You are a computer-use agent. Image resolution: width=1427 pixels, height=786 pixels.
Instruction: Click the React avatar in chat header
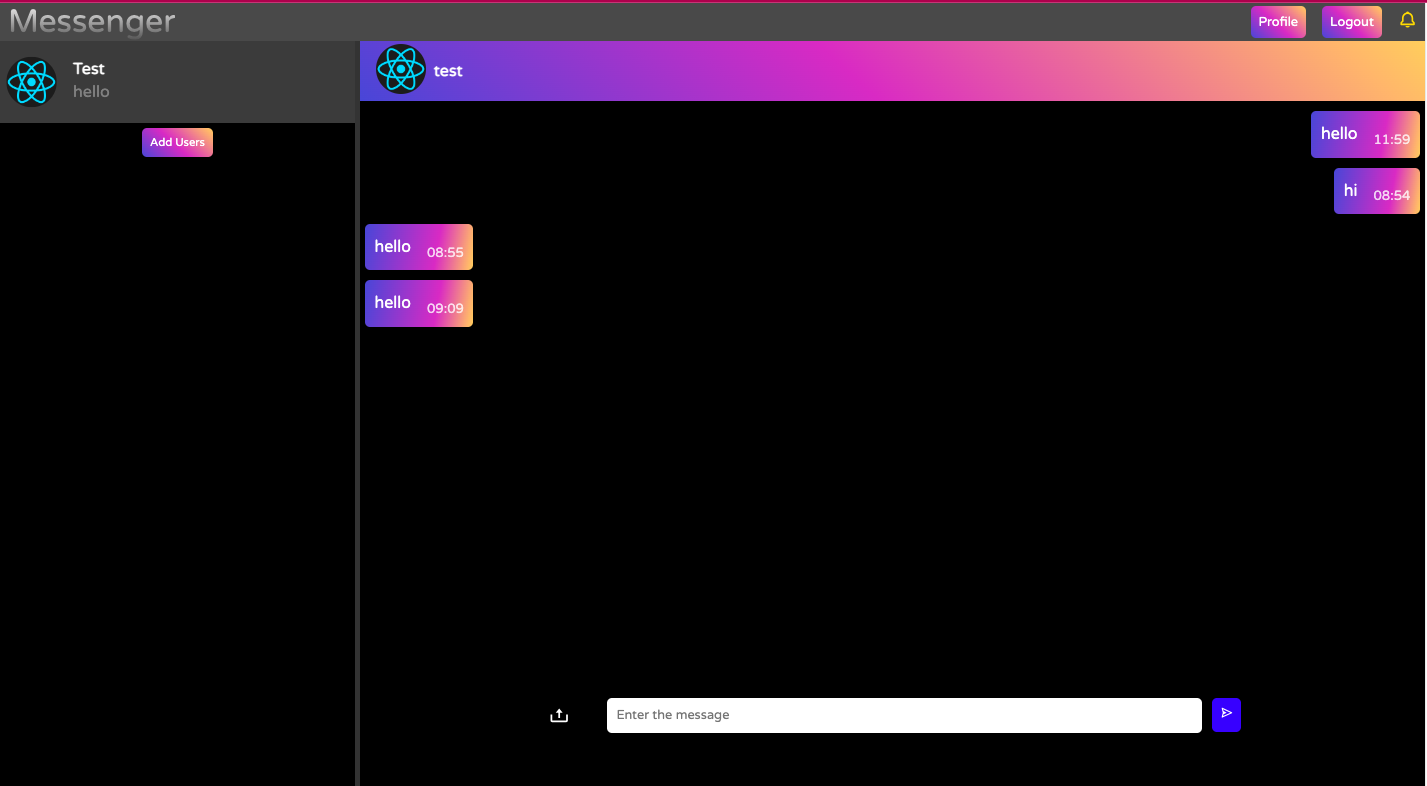point(401,70)
